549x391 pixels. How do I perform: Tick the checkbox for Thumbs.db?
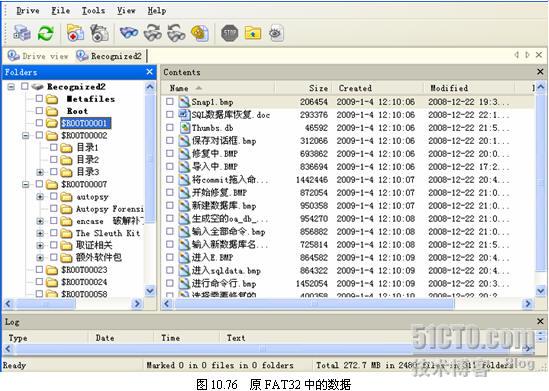coord(170,127)
